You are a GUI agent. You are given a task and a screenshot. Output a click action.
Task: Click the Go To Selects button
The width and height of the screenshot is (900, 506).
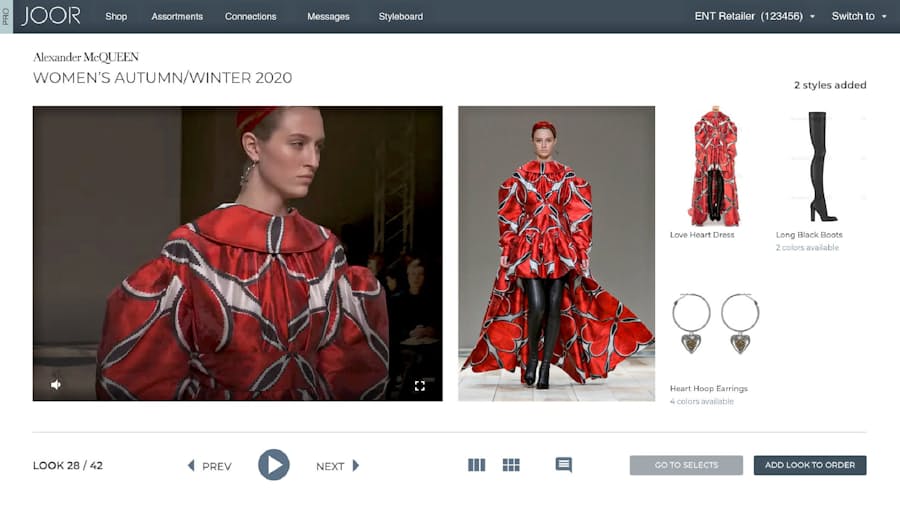point(686,465)
